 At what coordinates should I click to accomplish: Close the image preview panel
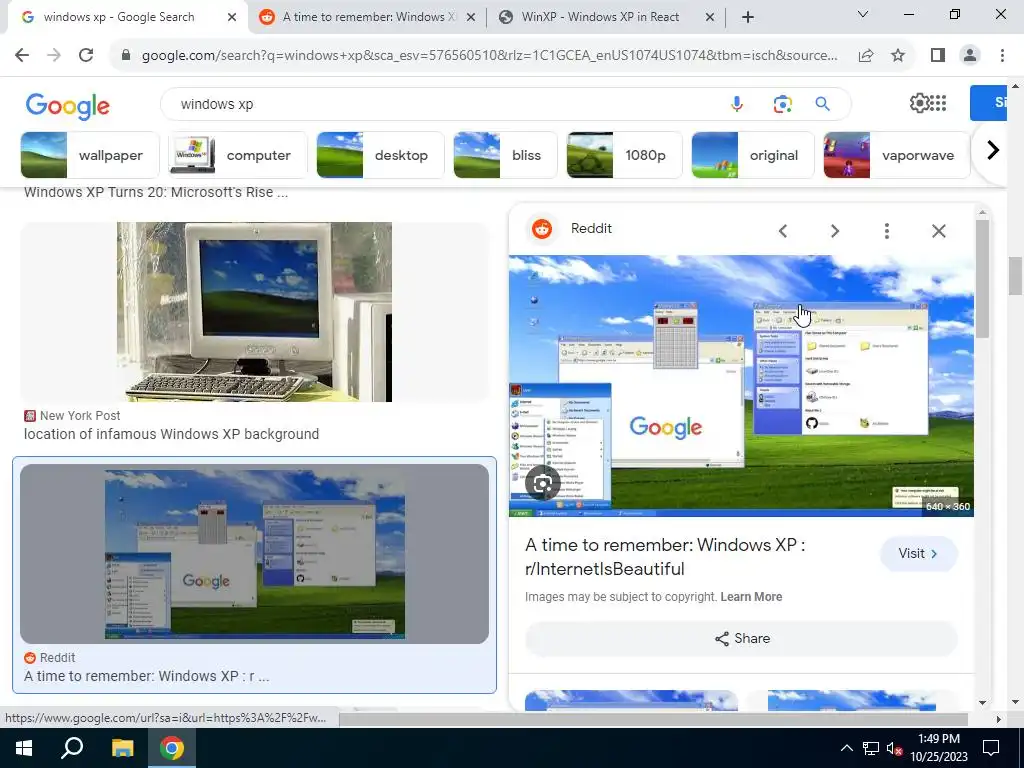(x=938, y=231)
